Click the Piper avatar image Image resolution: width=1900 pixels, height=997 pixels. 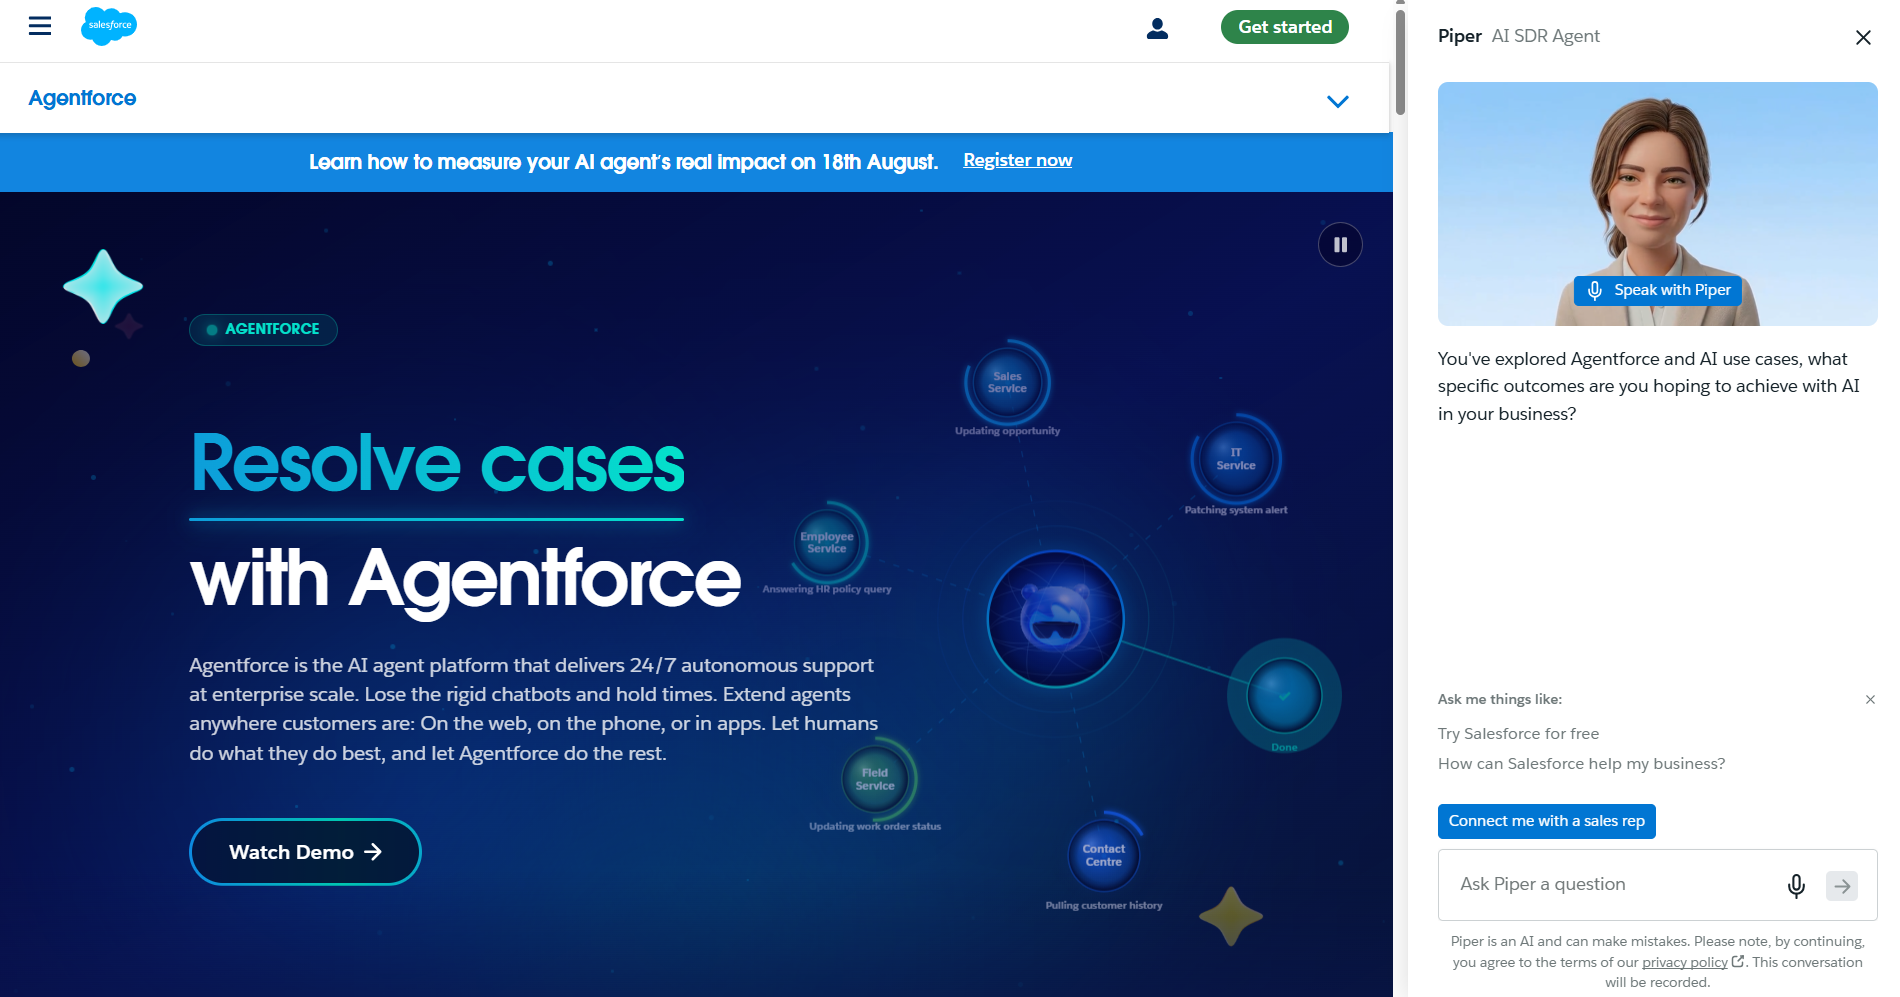click(x=1657, y=204)
